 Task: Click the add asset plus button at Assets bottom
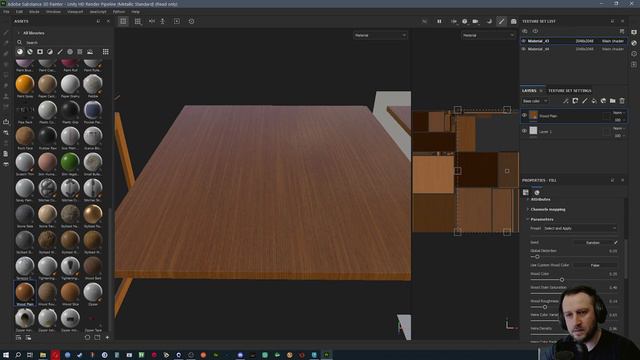click(x=107, y=338)
